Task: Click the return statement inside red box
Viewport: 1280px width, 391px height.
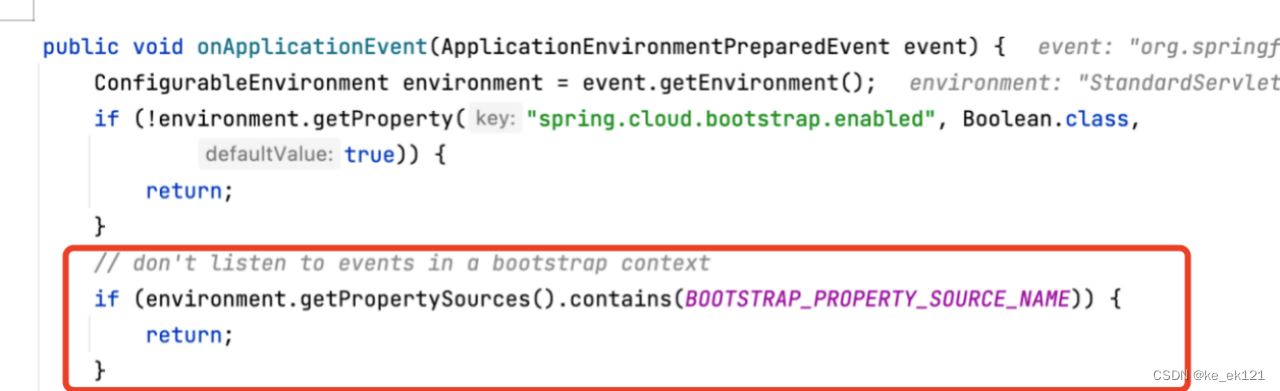Action: pyautogui.click(x=189, y=335)
